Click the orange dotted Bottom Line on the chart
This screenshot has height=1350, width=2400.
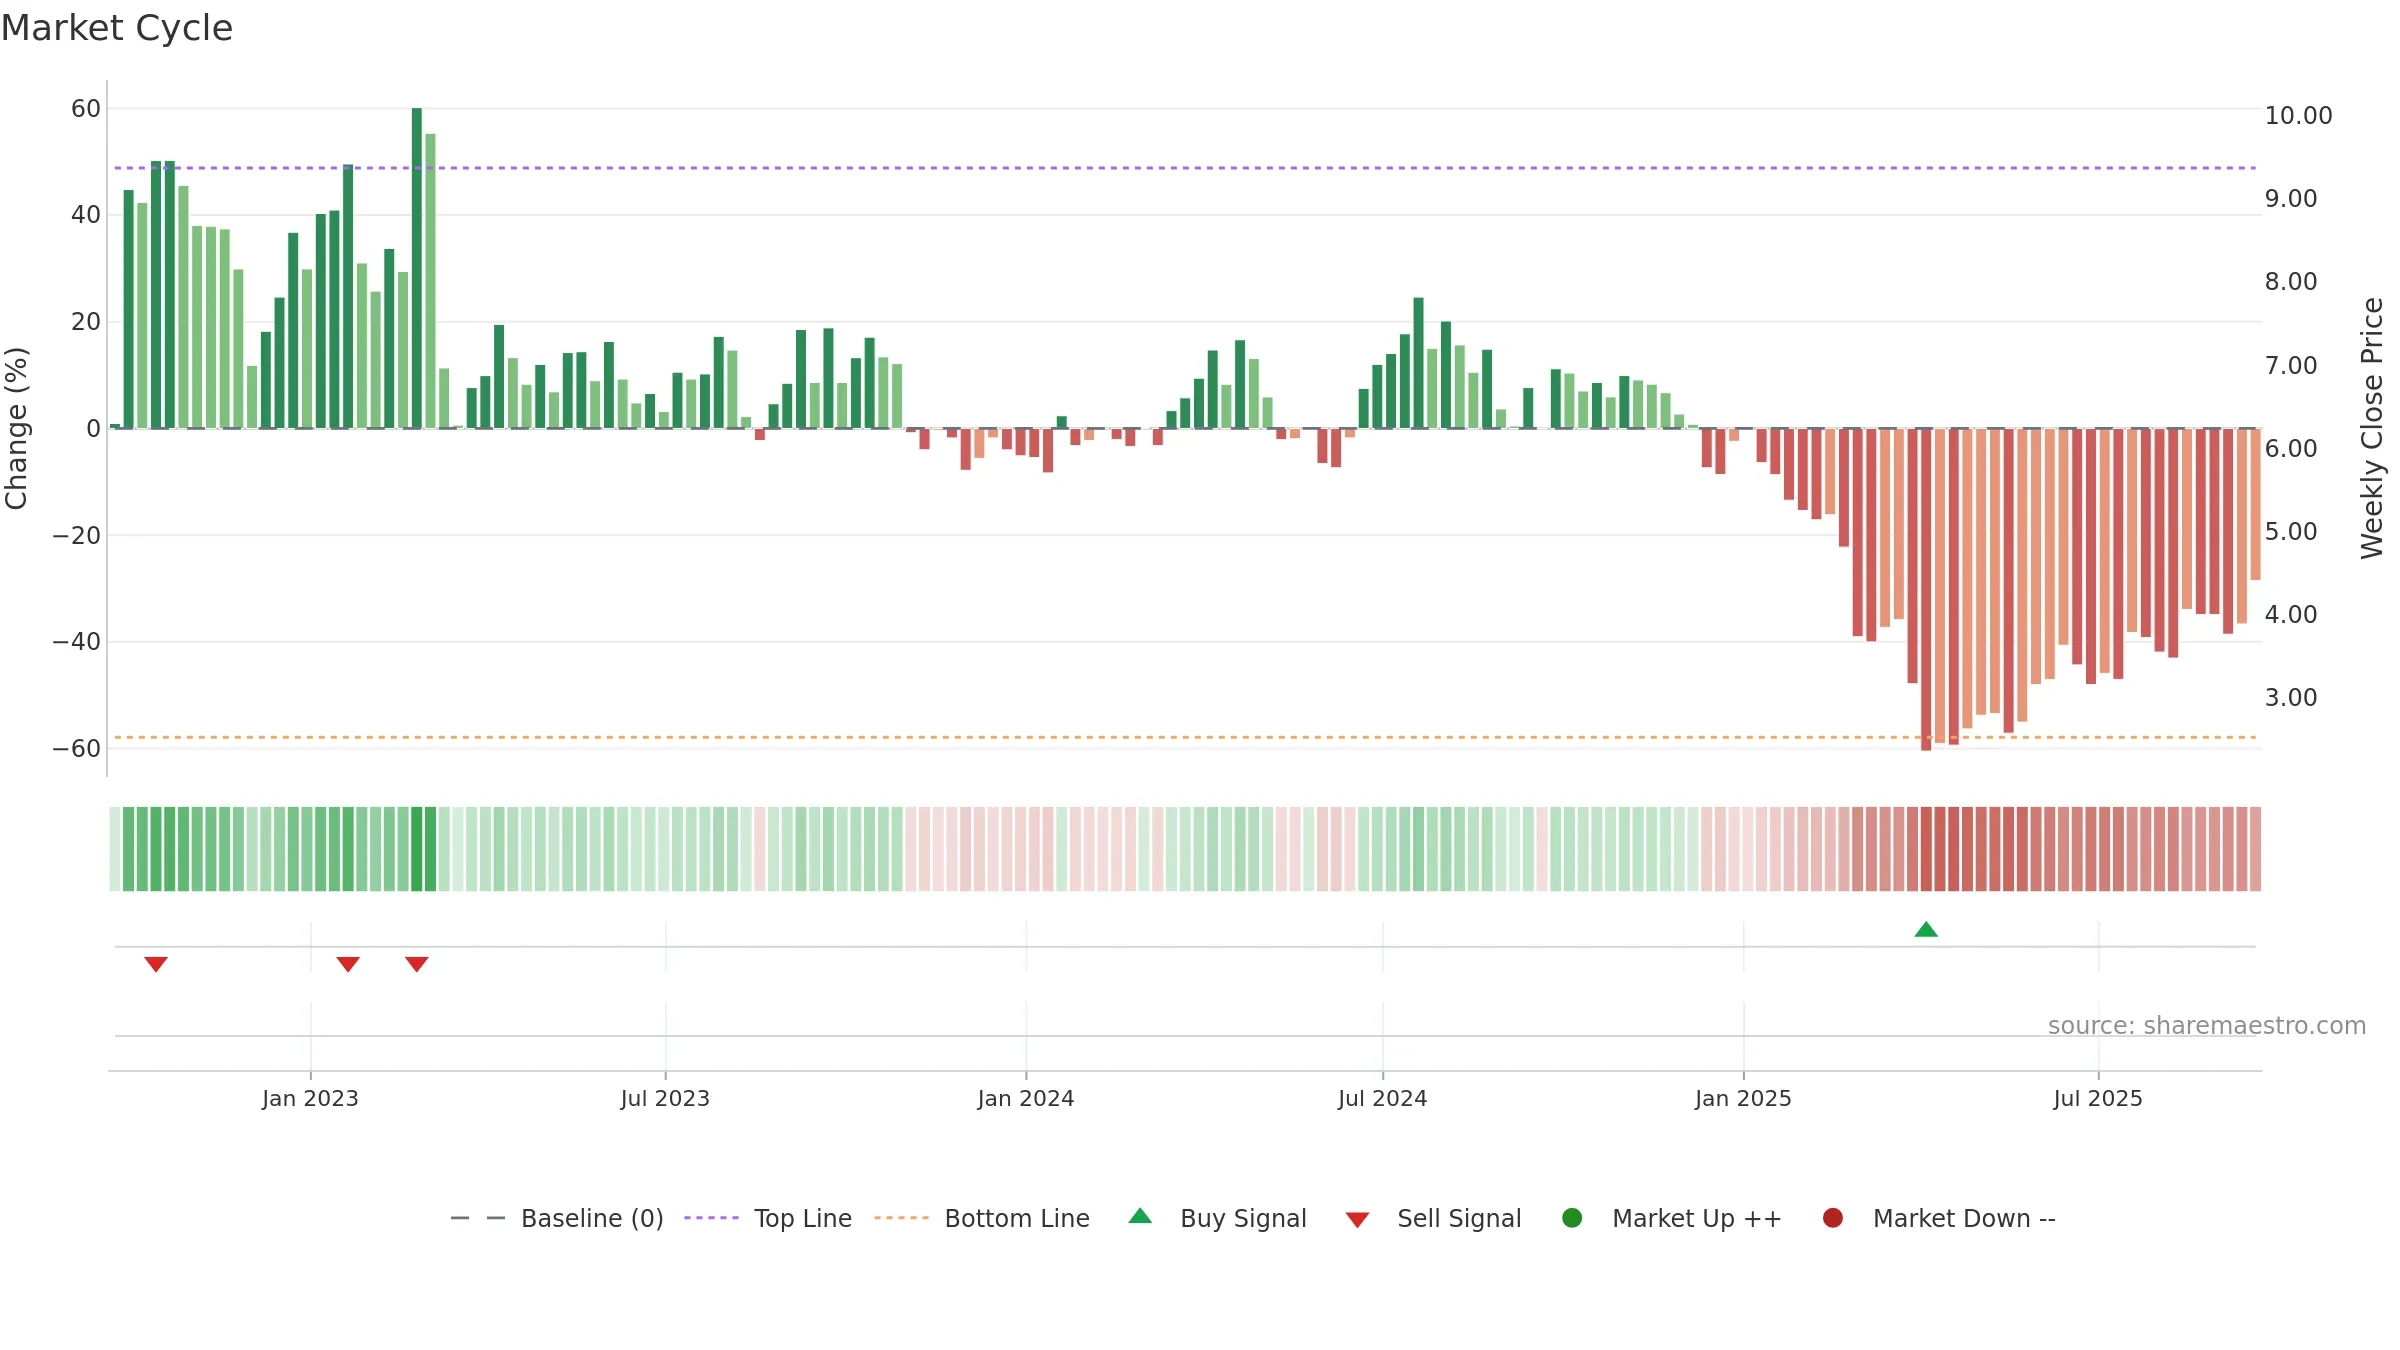coord(1185,738)
